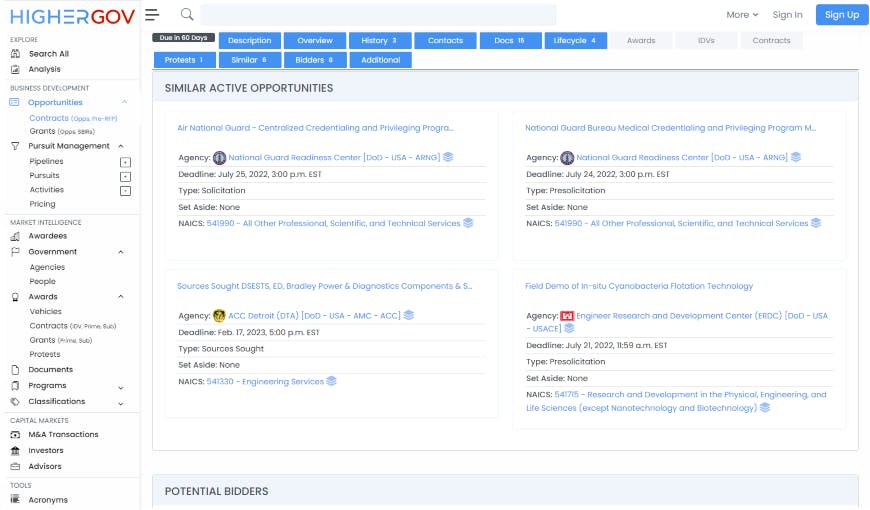Collapse the Pursuit Management section
The width and height of the screenshot is (870, 510).
coord(121,146)
